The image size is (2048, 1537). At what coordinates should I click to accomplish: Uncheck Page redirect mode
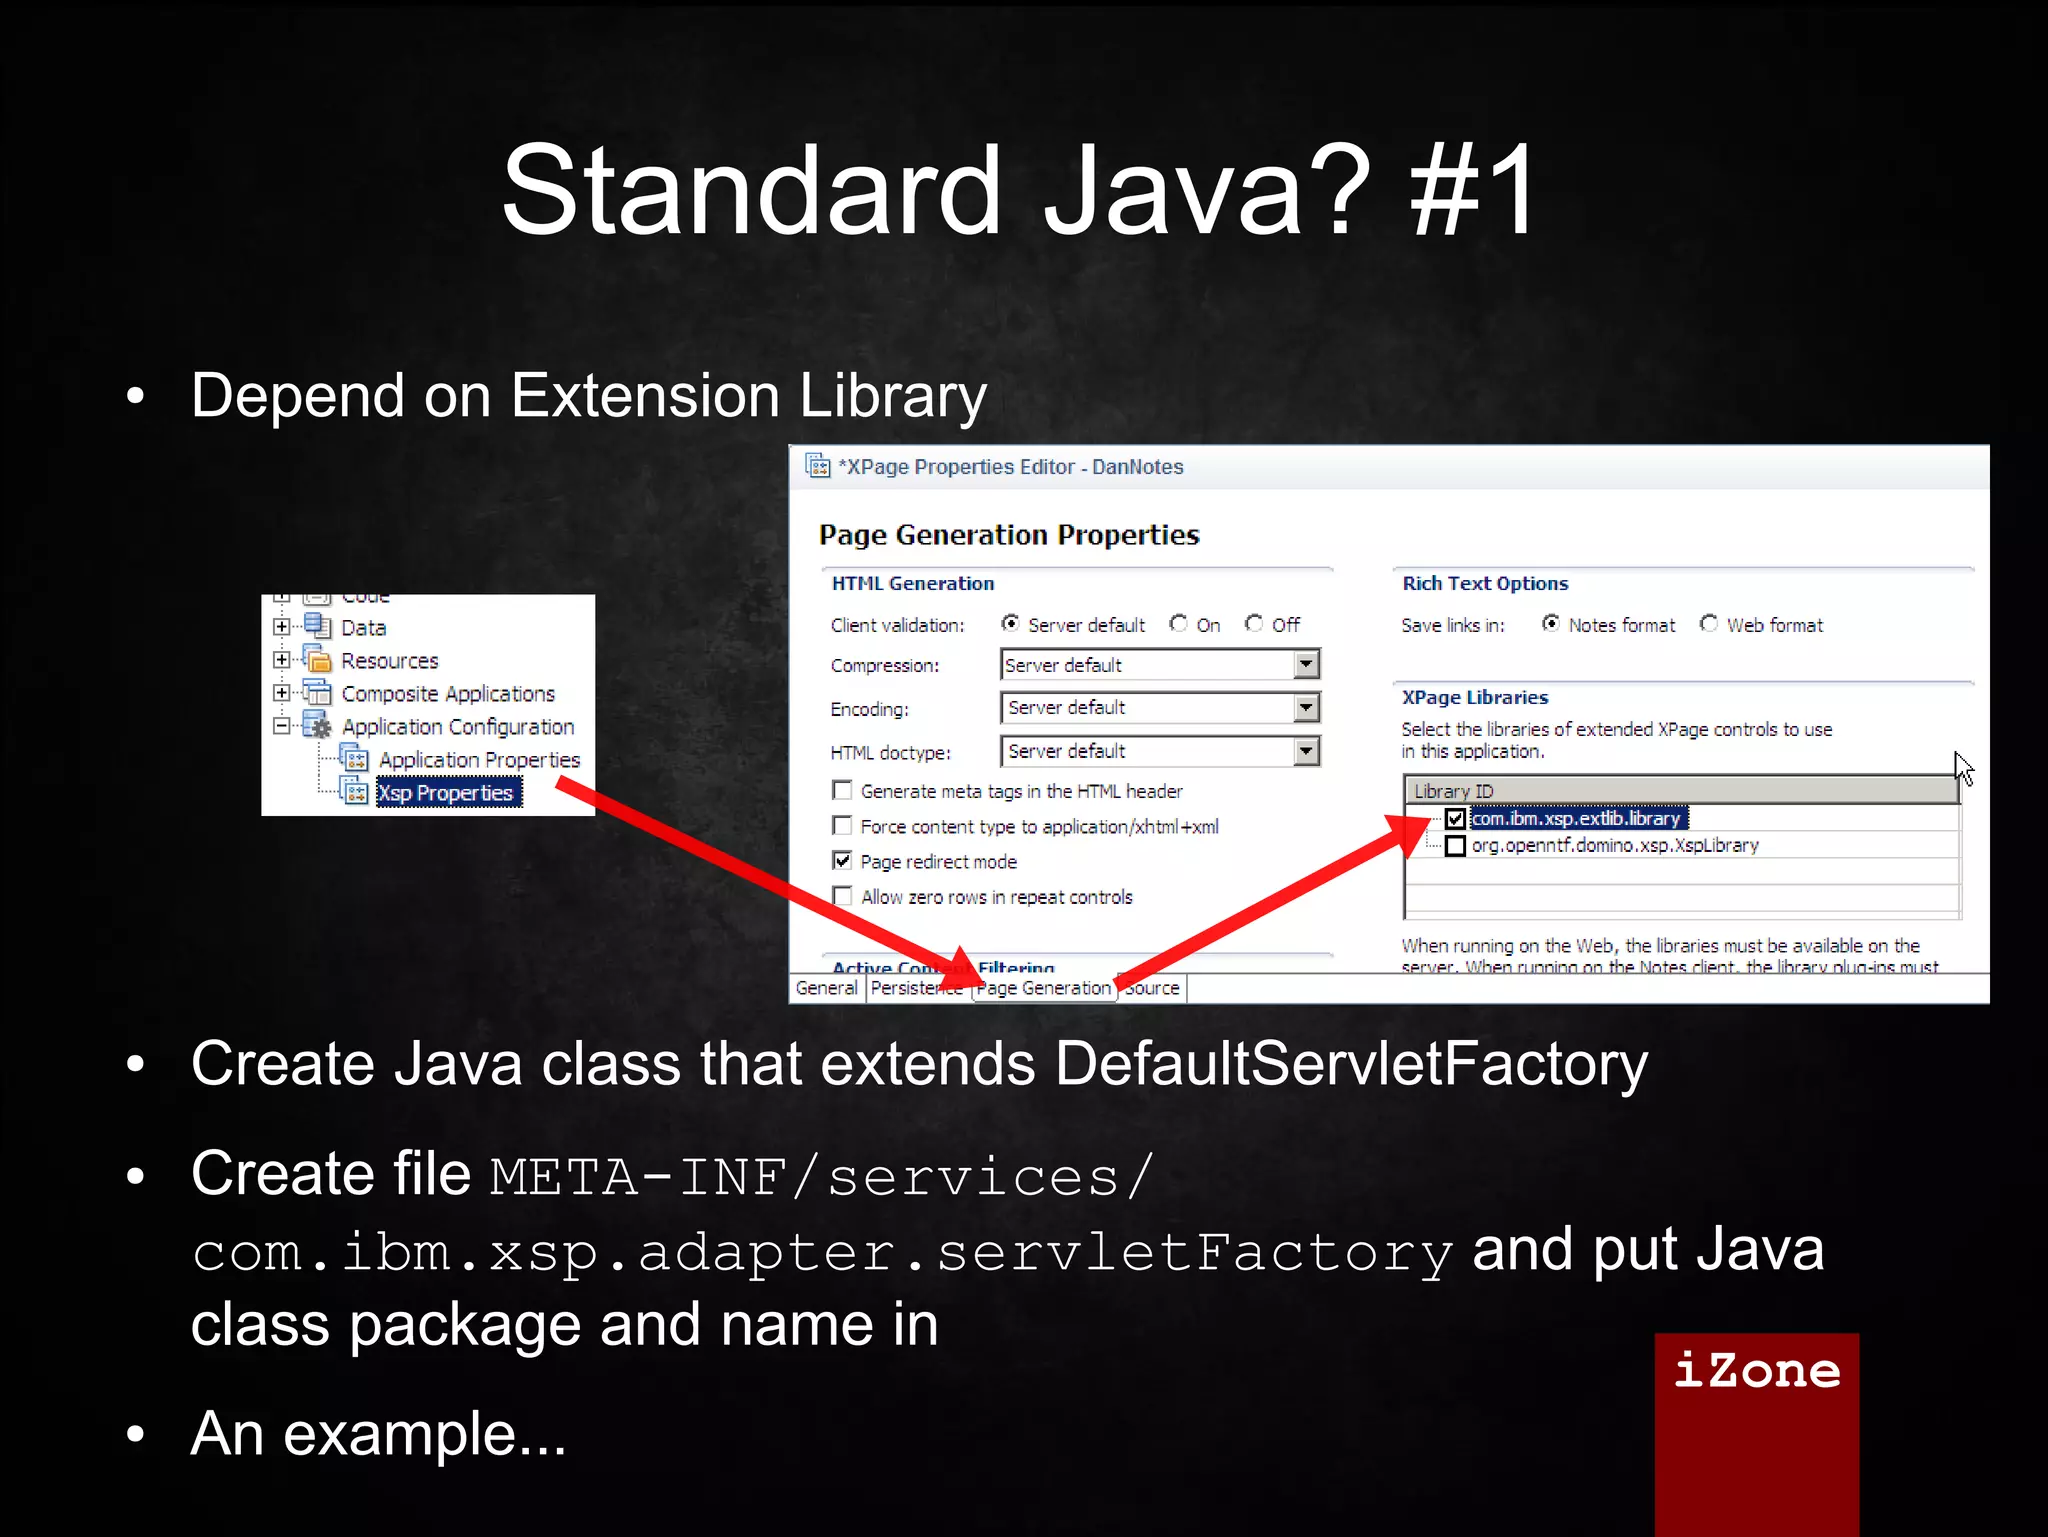click(x=842, y=860)
